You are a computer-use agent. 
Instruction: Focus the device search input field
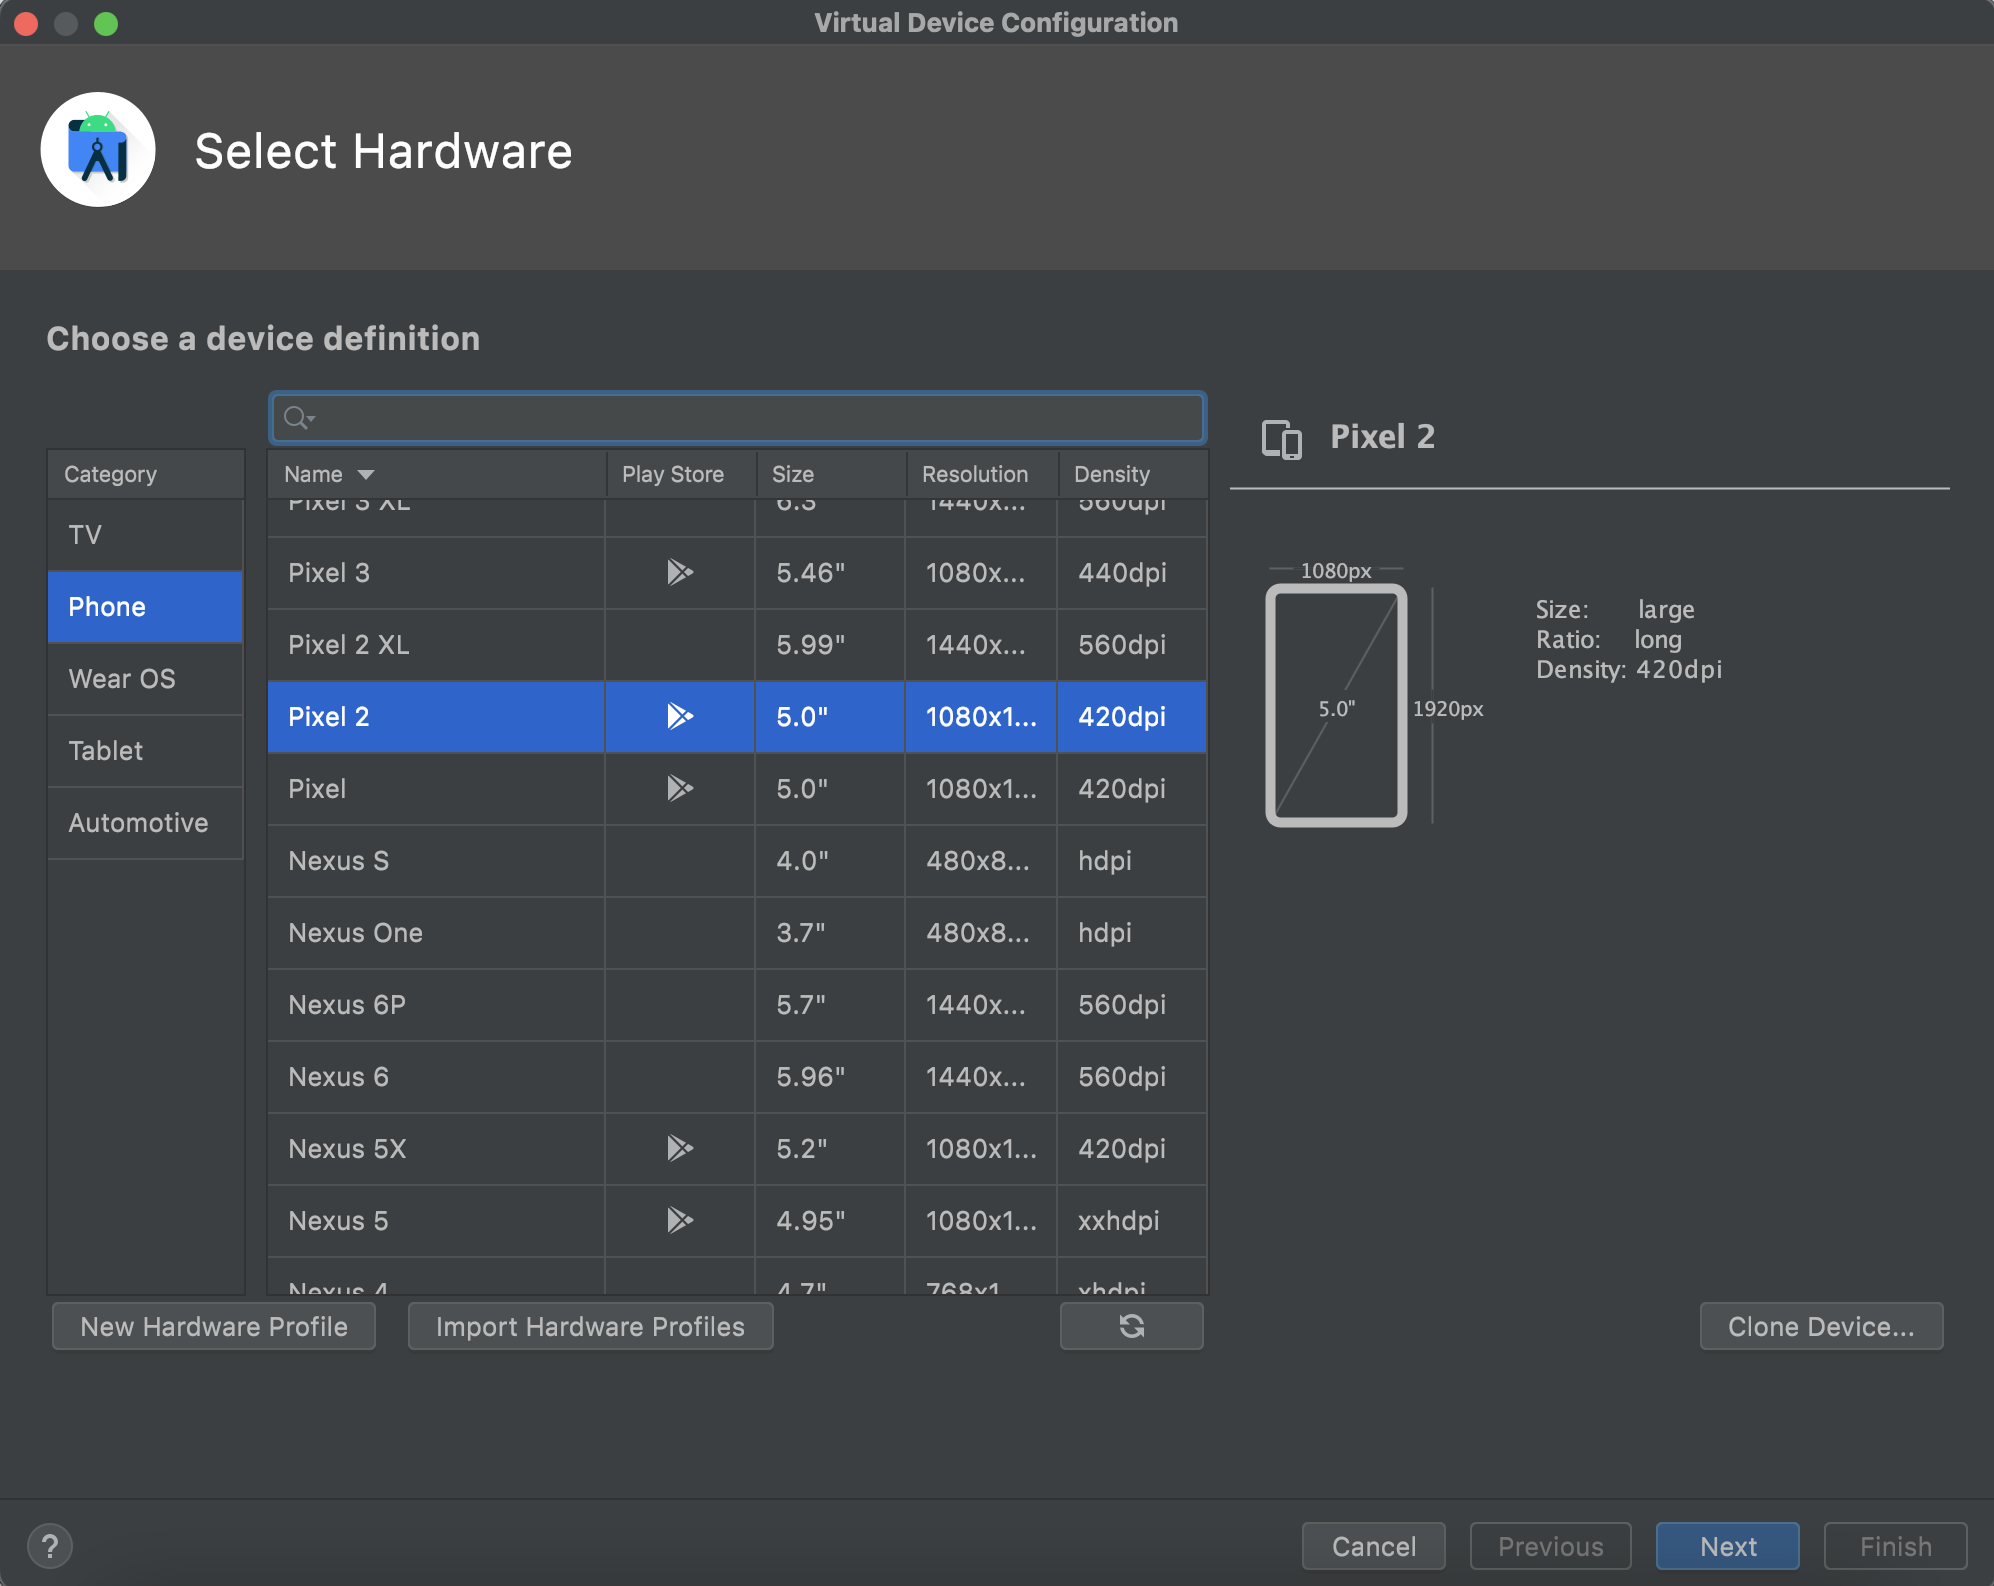point(738,418)
